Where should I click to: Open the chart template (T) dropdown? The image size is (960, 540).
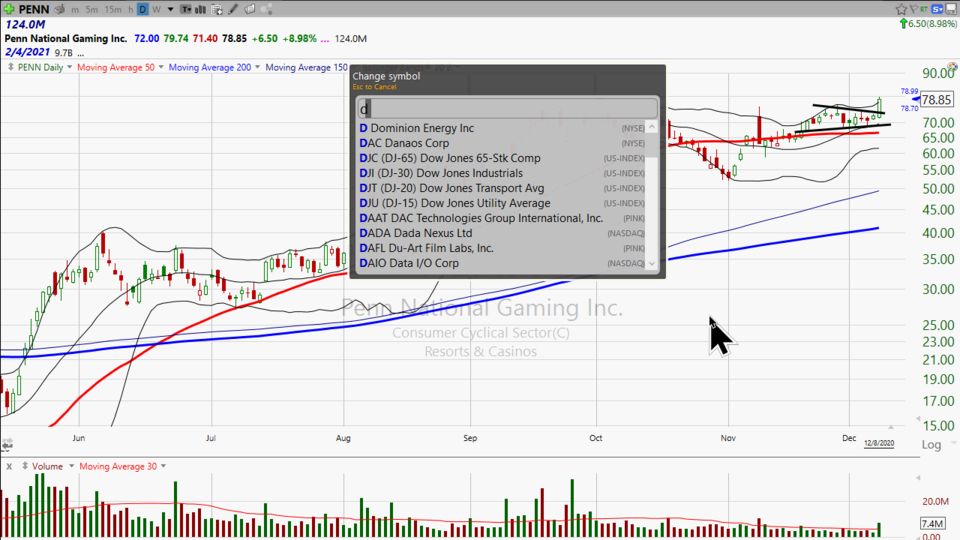pyautogui.click(x=185, y=9)
